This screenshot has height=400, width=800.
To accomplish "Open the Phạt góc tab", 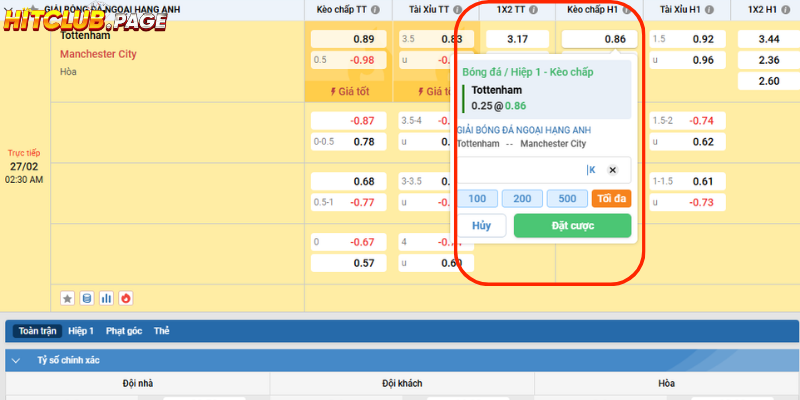I will coord(123,331).
